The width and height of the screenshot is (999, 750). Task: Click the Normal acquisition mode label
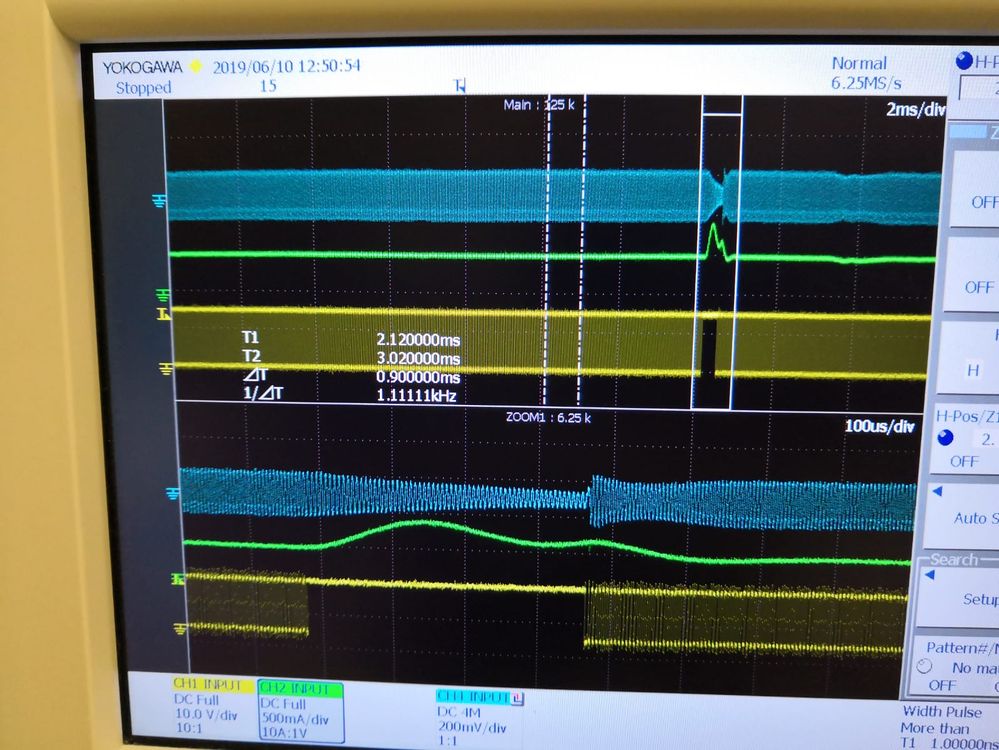click(x=859, y=64)
